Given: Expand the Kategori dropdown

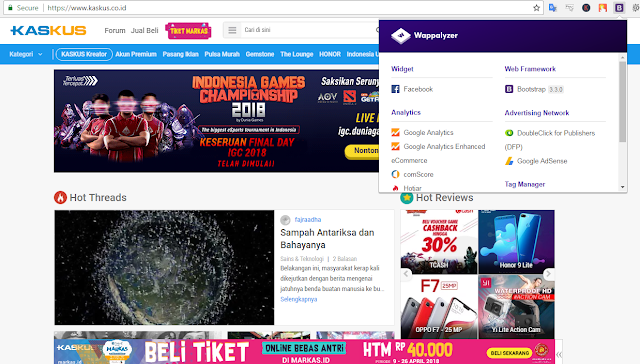Looking at the screenshot, I should pyautogui.click(x=26, y=54).
